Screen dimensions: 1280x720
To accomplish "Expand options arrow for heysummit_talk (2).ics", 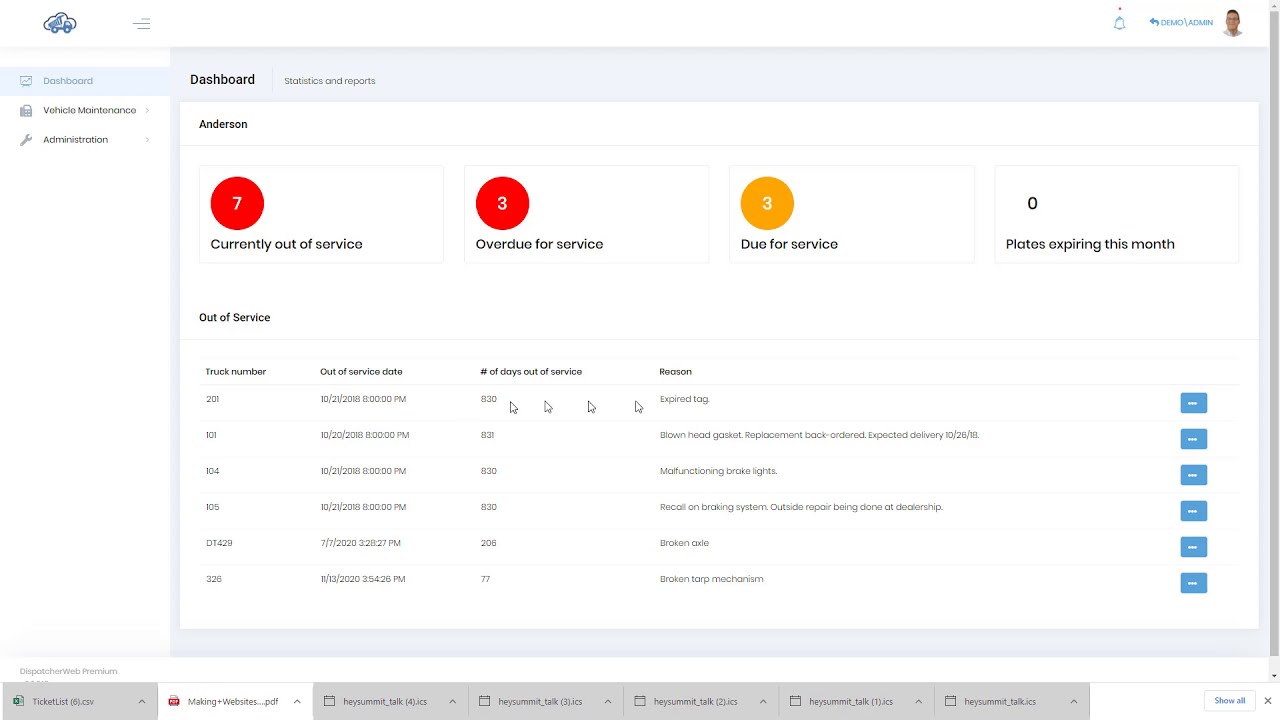I will click(x=763, y=702).
